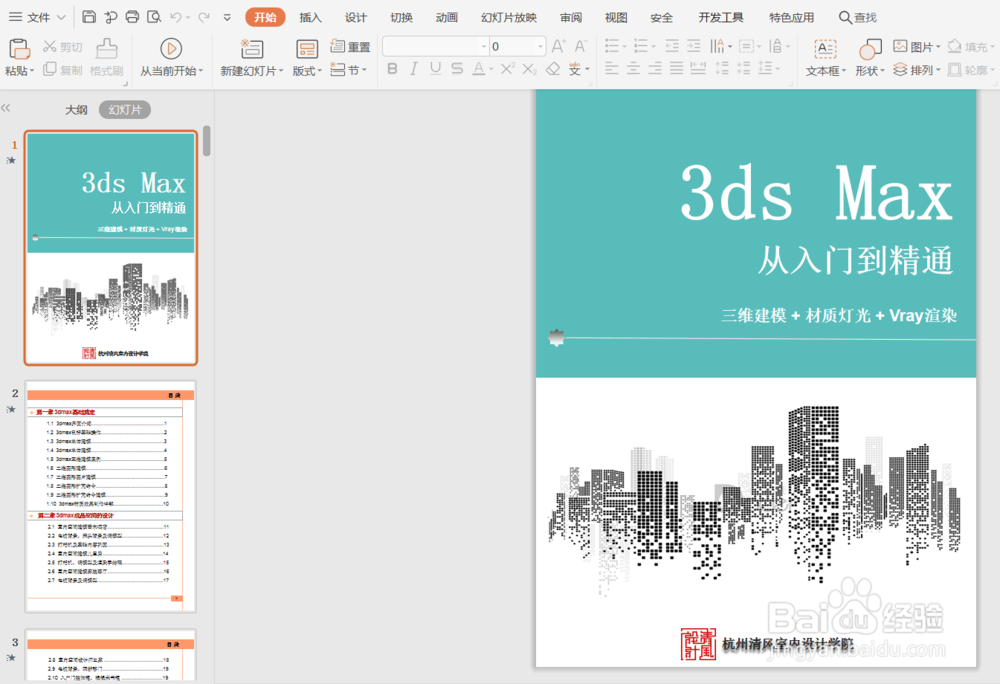Click the Reset (重置) icon

pyautogui.click(x=337, y=46)
